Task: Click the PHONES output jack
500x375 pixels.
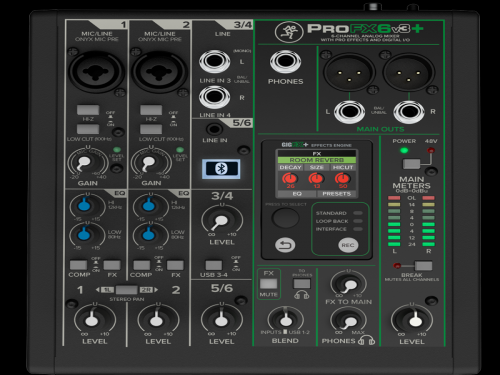Action: (x=285, y=62)
